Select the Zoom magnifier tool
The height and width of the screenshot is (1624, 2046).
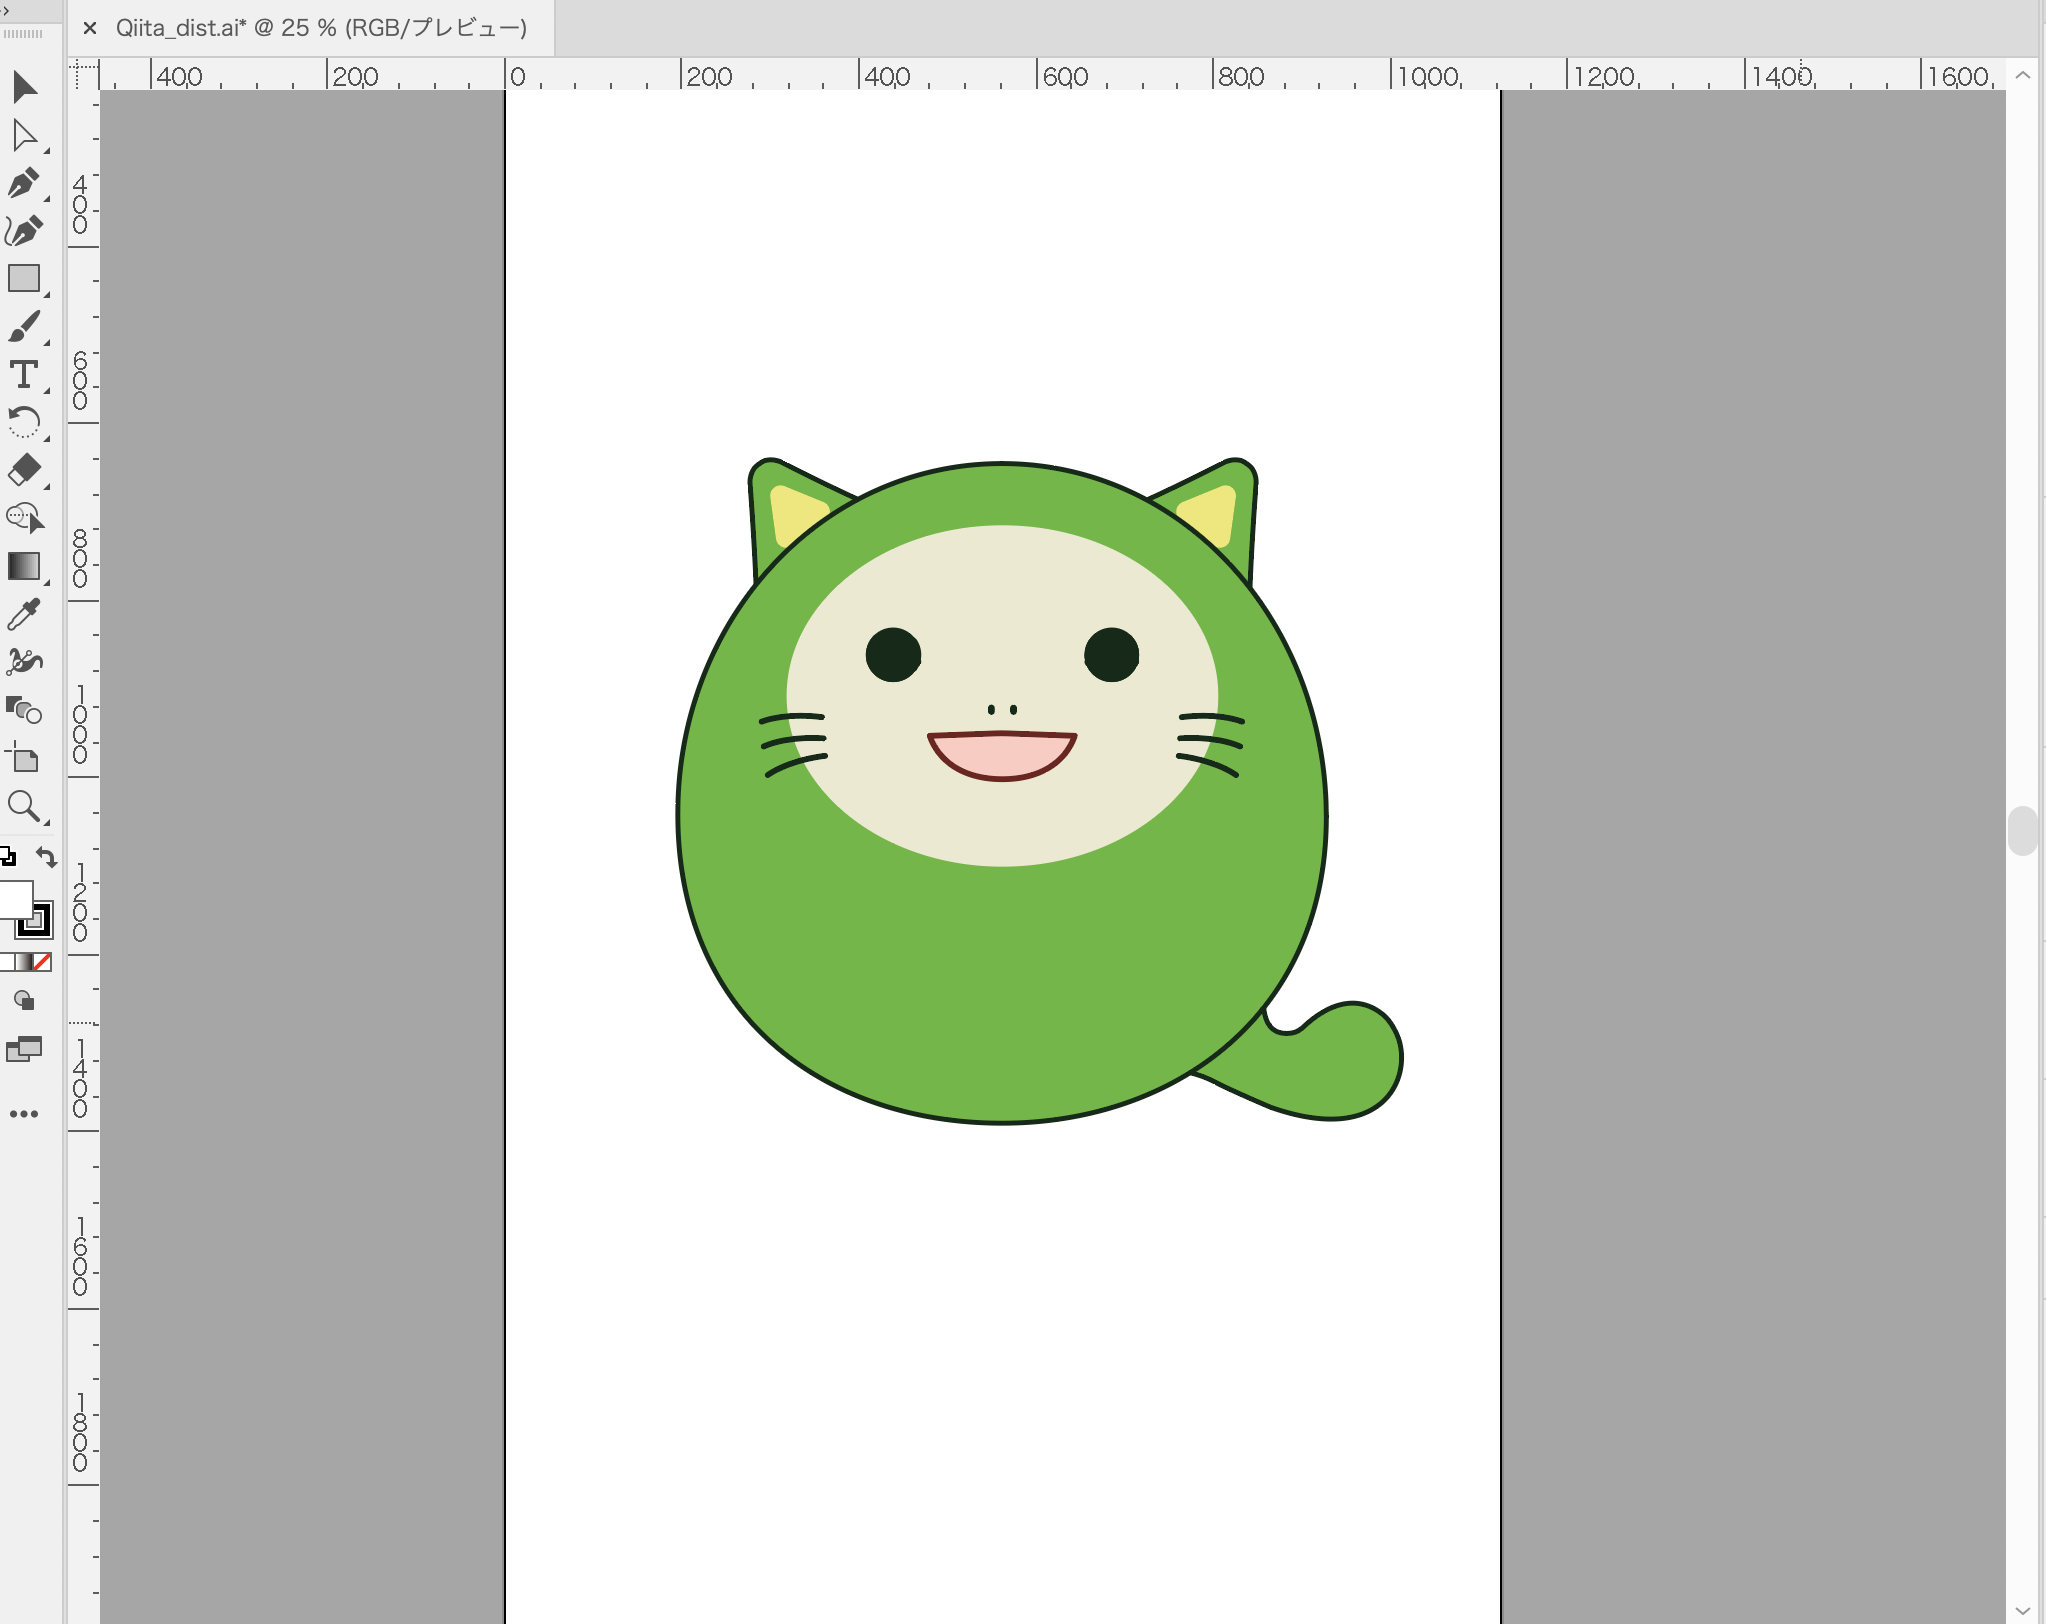pos(25,806)
